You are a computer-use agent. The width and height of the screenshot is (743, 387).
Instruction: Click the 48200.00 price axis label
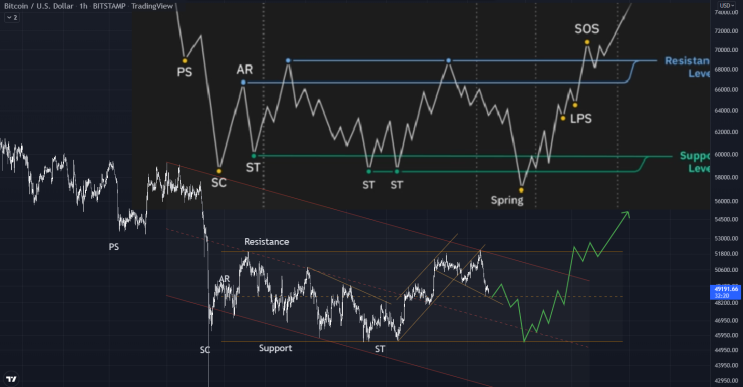pyautogui.click(x=725, y=302)
